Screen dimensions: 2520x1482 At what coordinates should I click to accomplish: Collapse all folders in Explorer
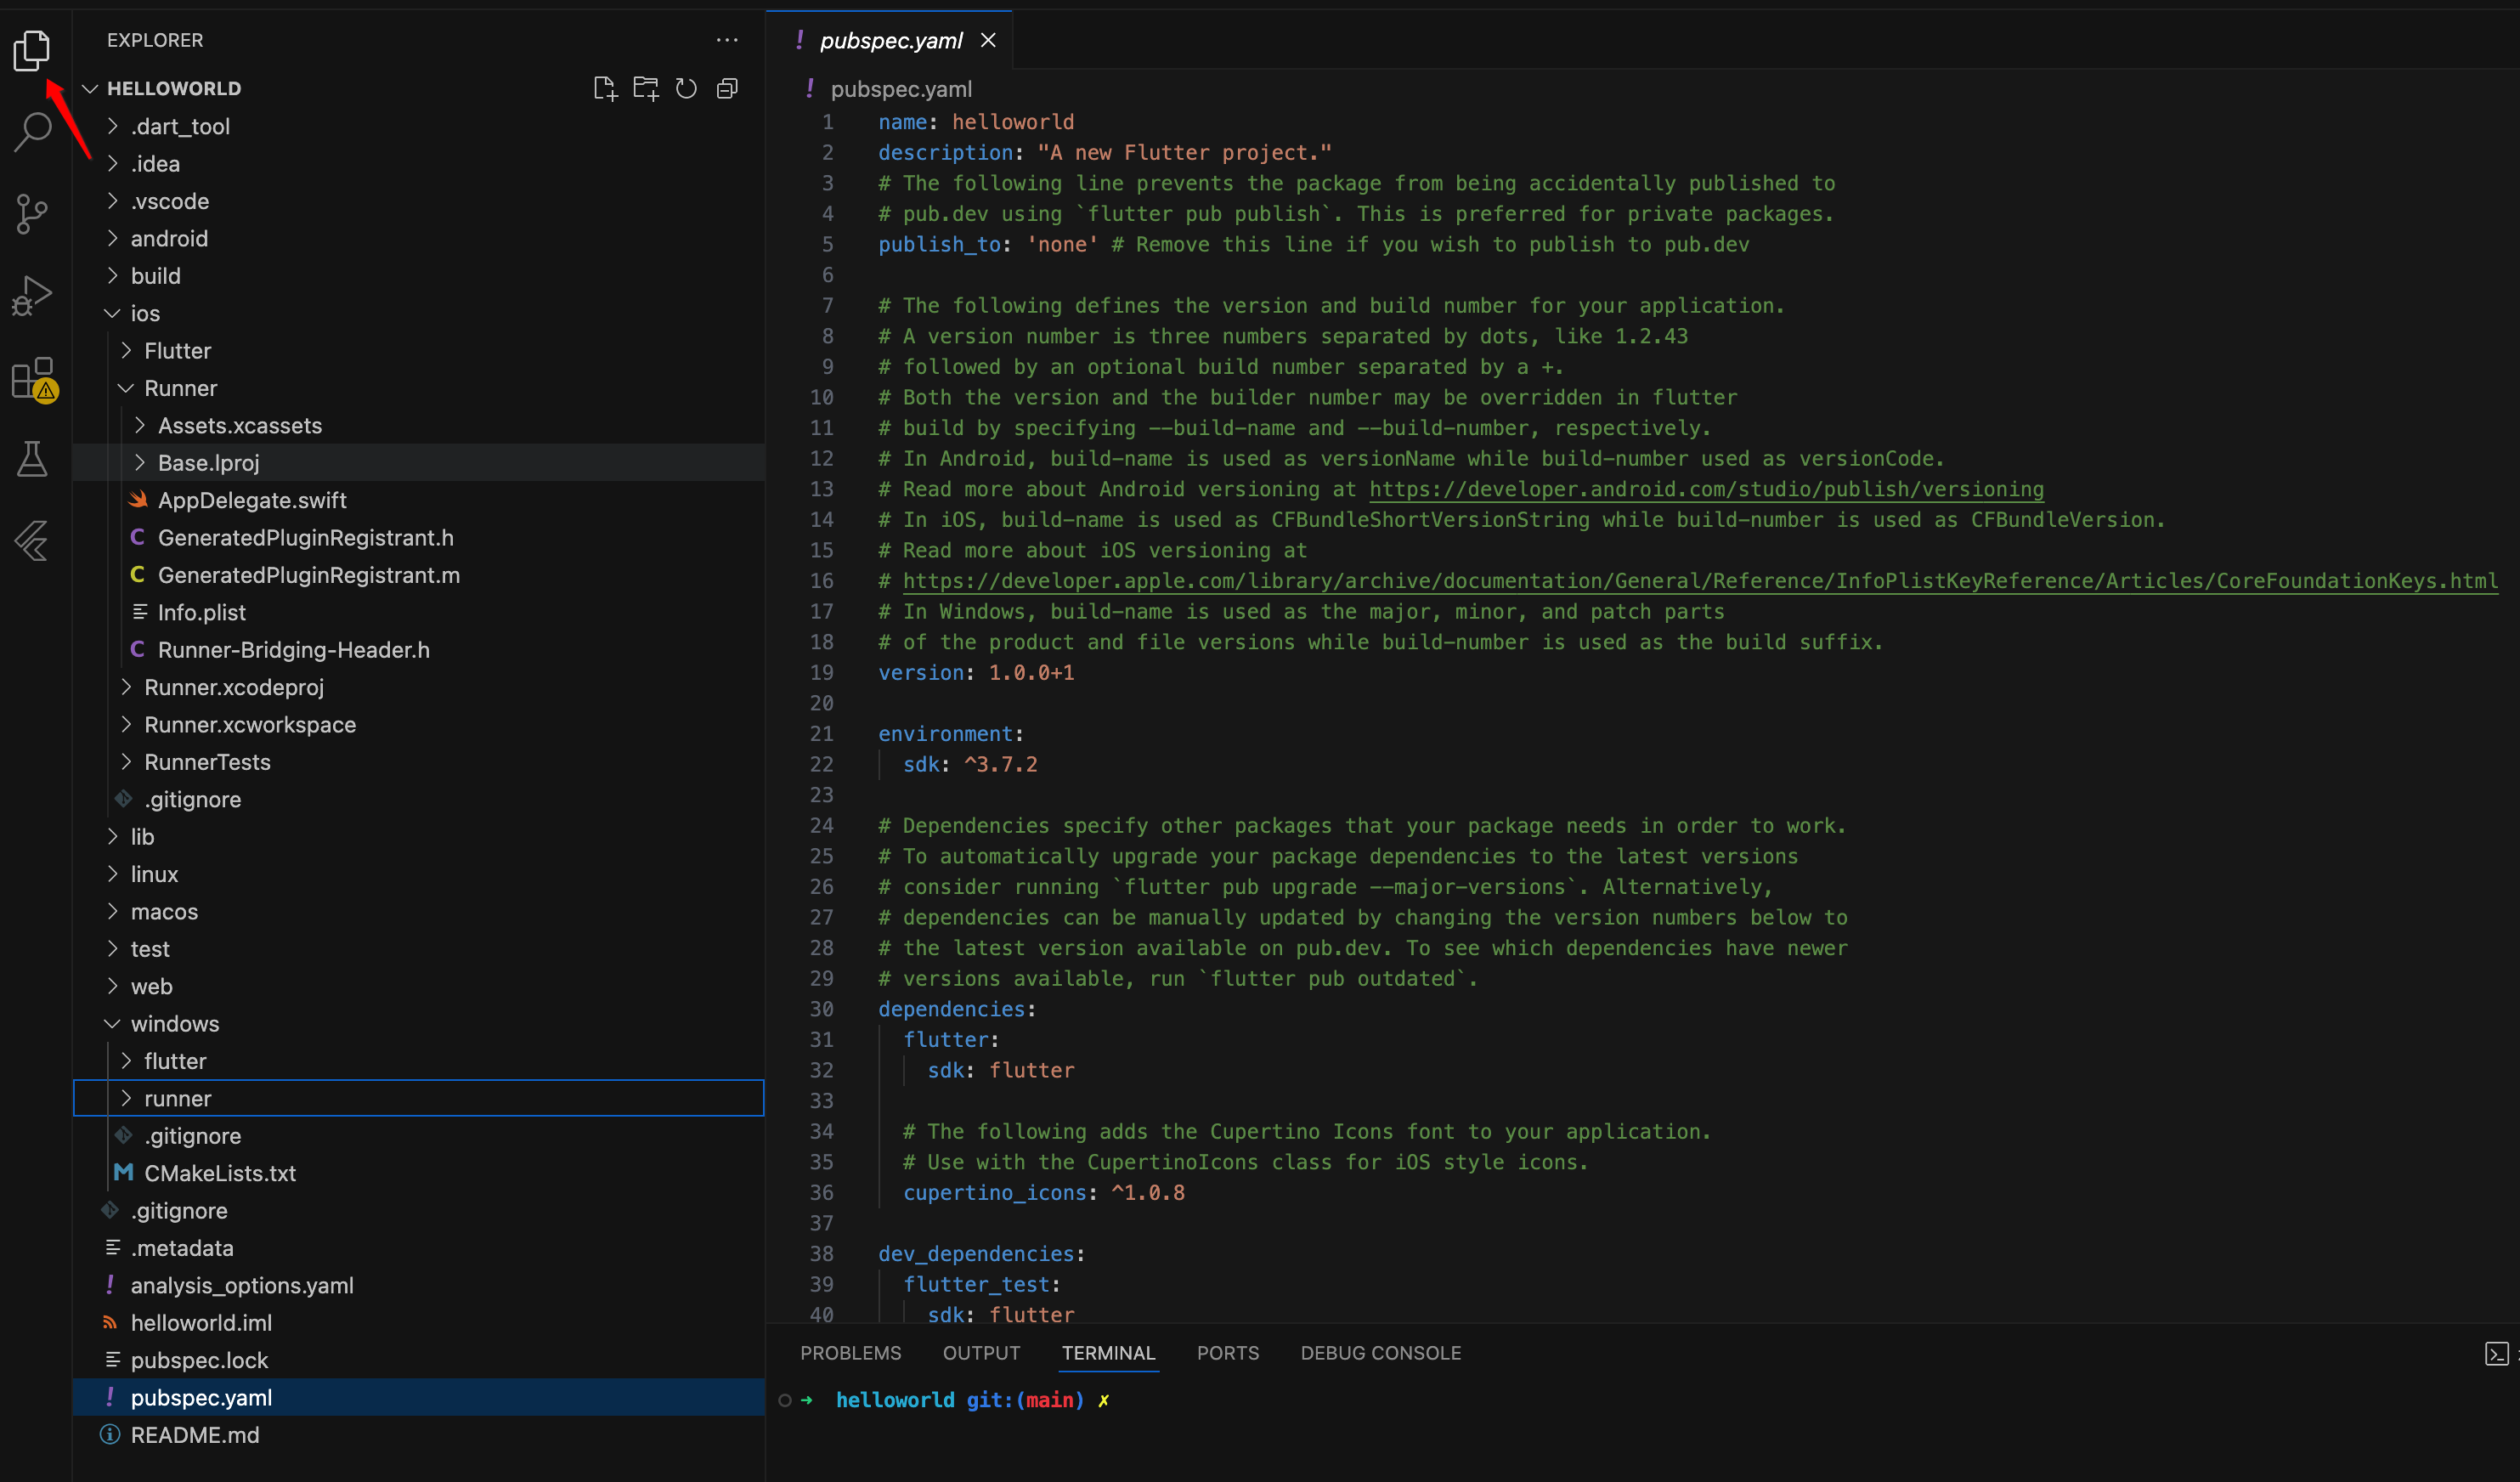[727, 89]
